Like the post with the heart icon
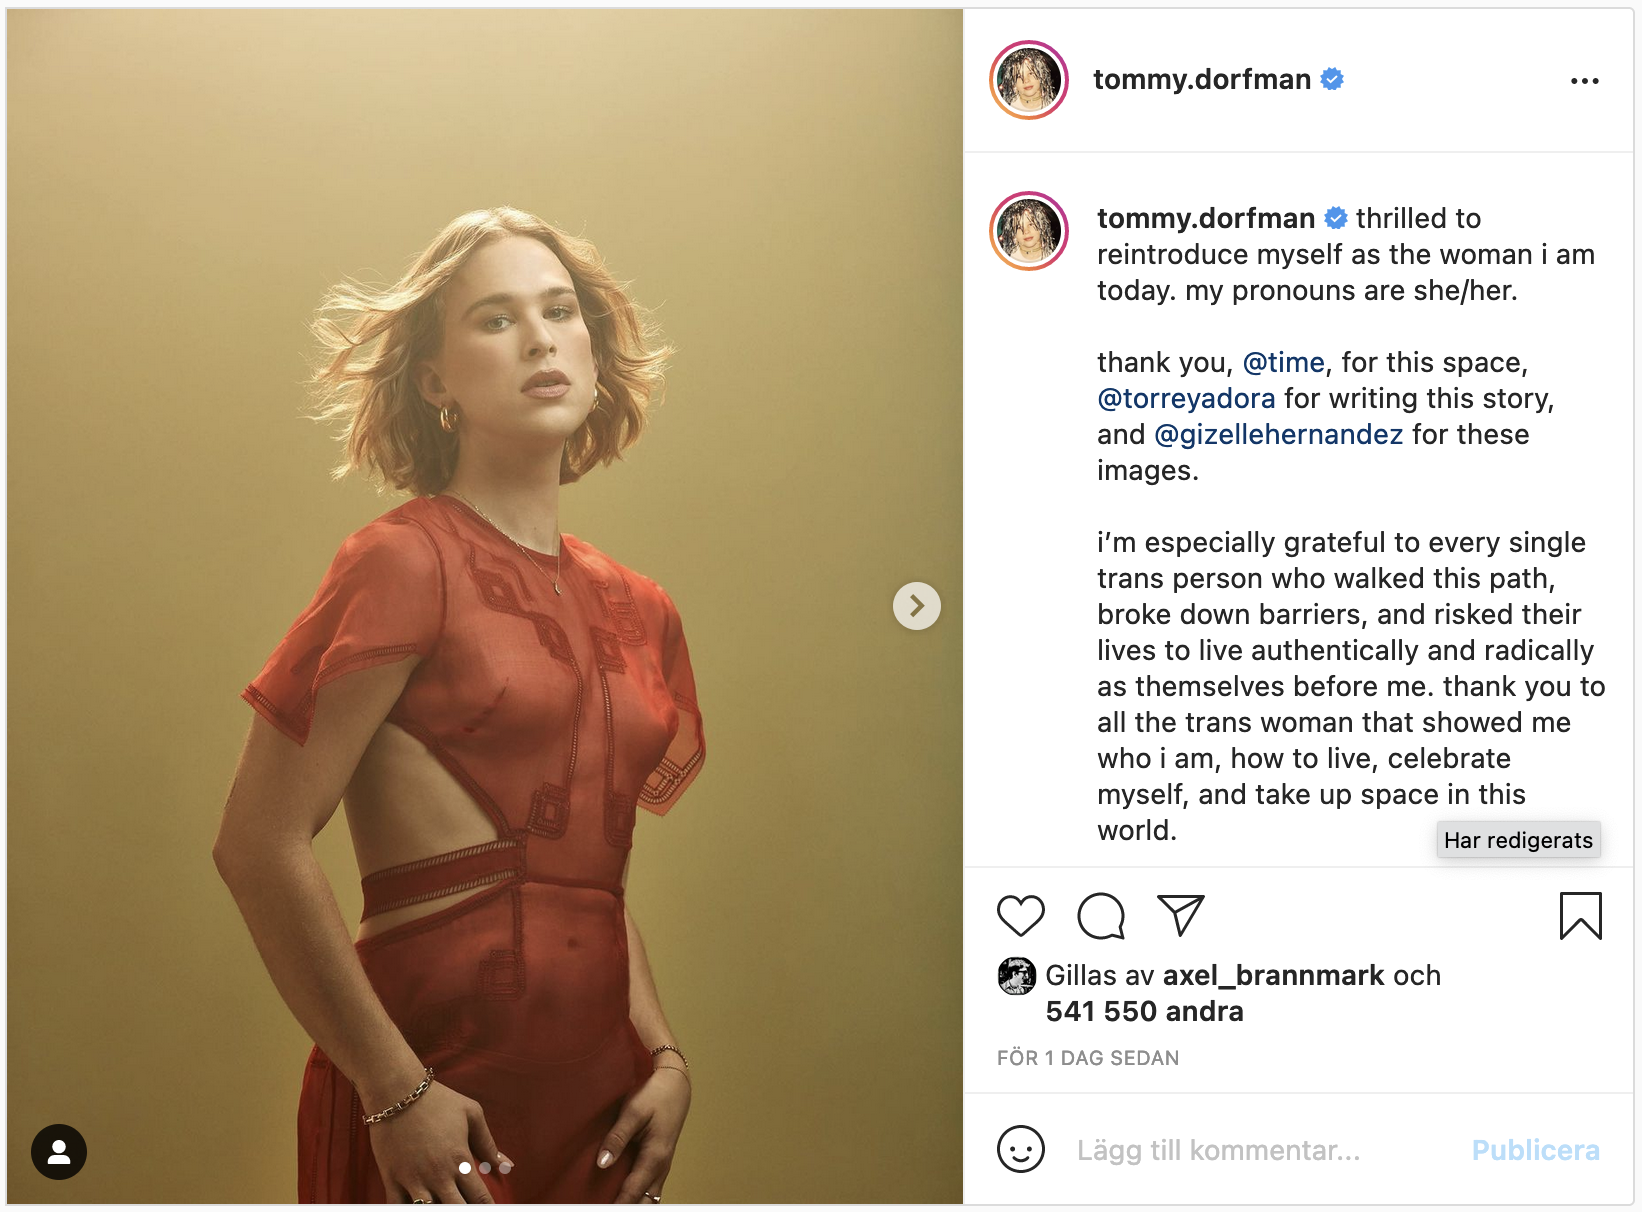 click(1020, 915)
